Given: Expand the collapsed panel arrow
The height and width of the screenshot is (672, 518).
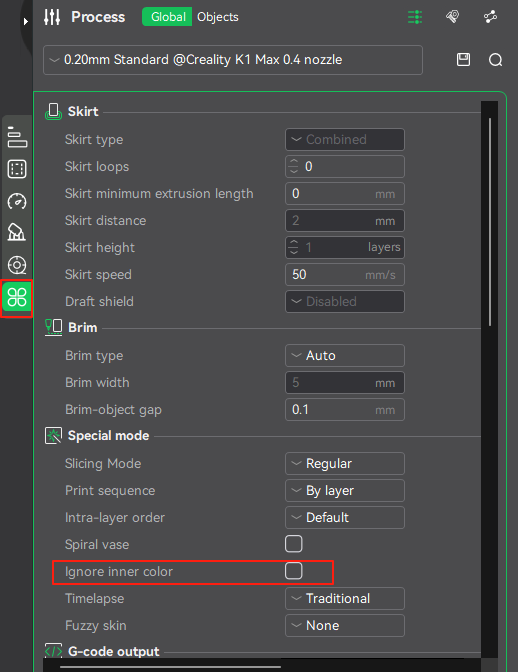Looking at the screenshot, I should click(x=26, y=21).
